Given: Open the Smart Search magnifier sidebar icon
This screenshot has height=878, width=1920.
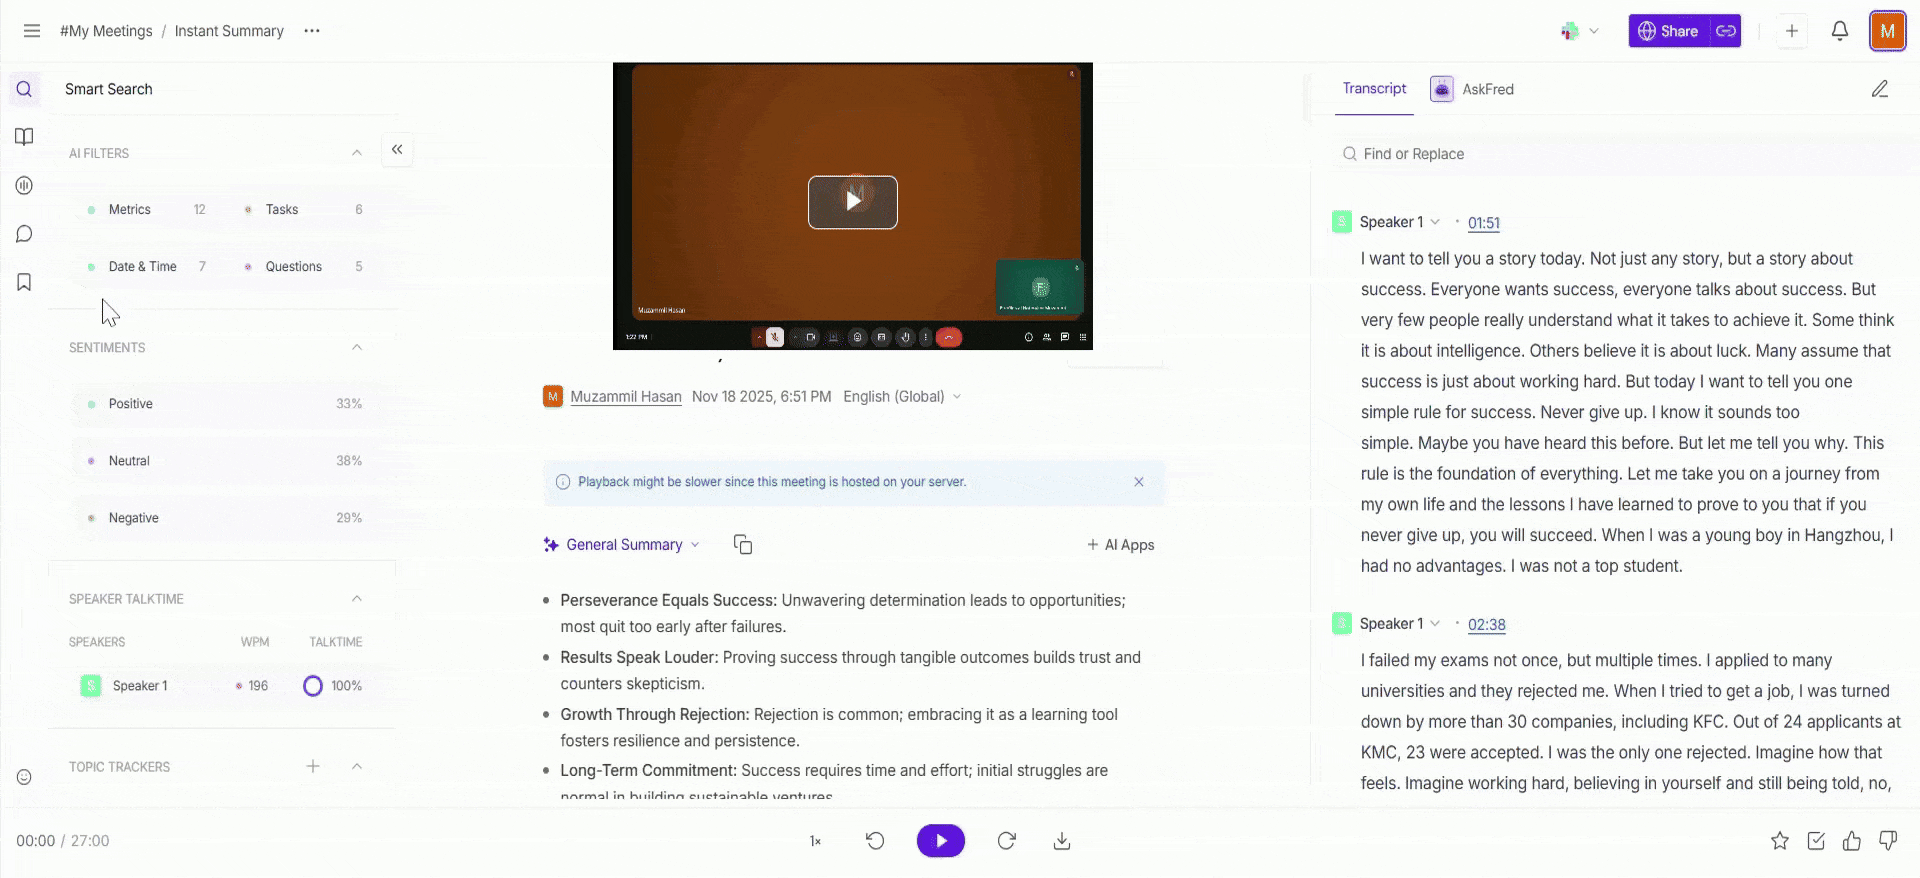Looking at the screenshot, I should point(25,89).
